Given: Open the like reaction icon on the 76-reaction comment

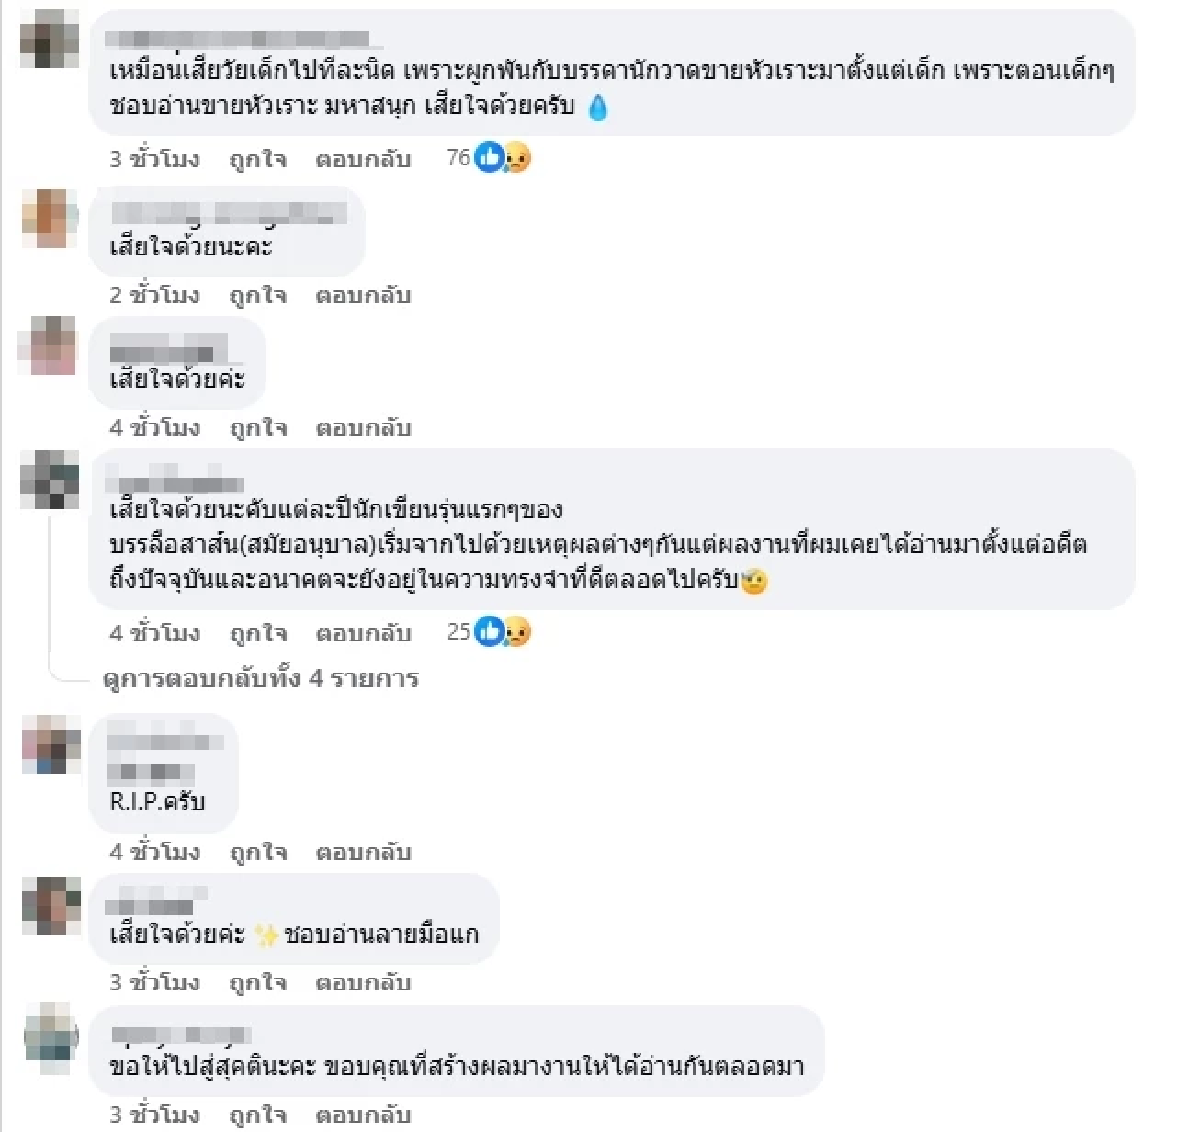Looking at the screenshot, I should click(x=489, y=158).
